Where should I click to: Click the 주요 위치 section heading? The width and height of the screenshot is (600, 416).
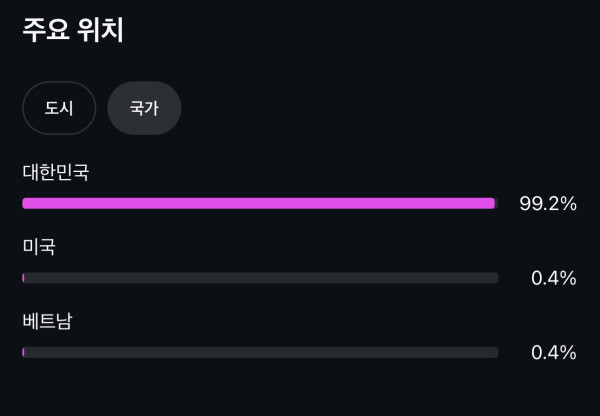coord(73,29)
